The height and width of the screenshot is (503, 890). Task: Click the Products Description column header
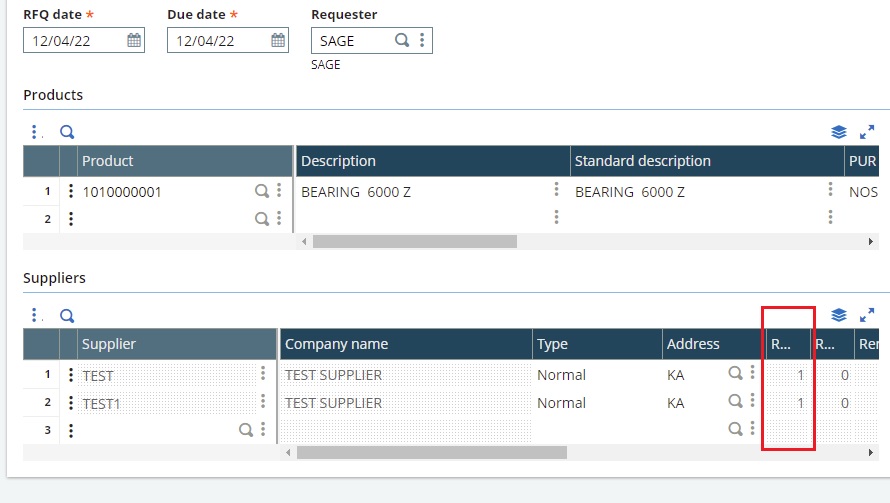pyautogui.click(x=433, y=161)
